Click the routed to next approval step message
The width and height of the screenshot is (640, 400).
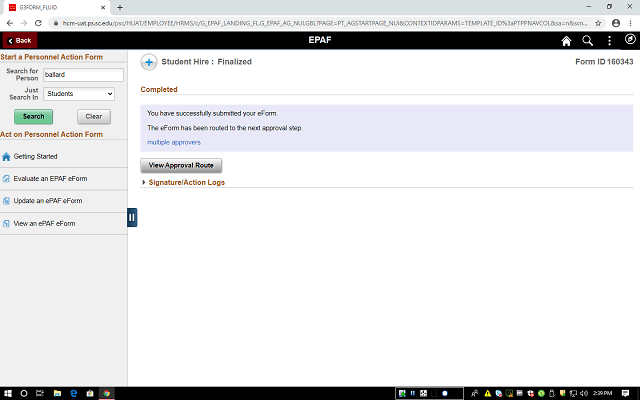click(224, 128)
